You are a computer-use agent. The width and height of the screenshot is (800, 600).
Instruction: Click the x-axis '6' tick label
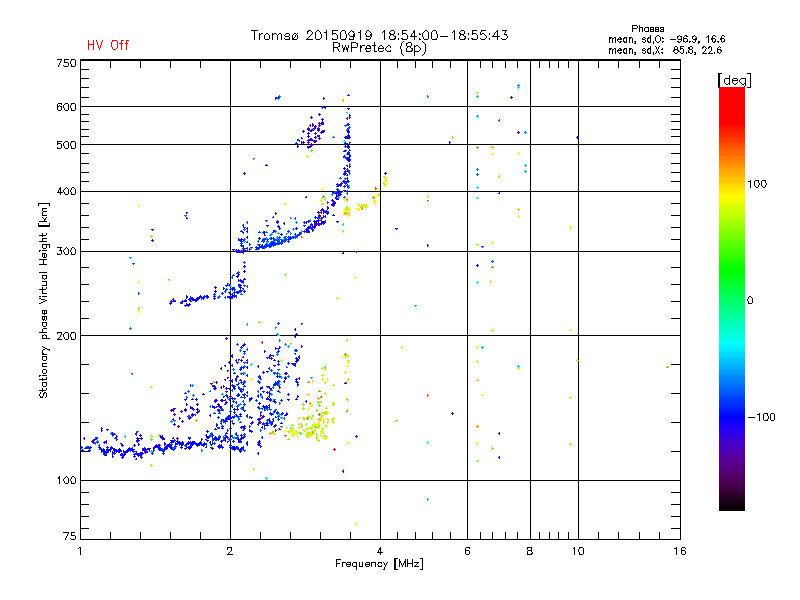pyautogui.click(x=467, y=551)
